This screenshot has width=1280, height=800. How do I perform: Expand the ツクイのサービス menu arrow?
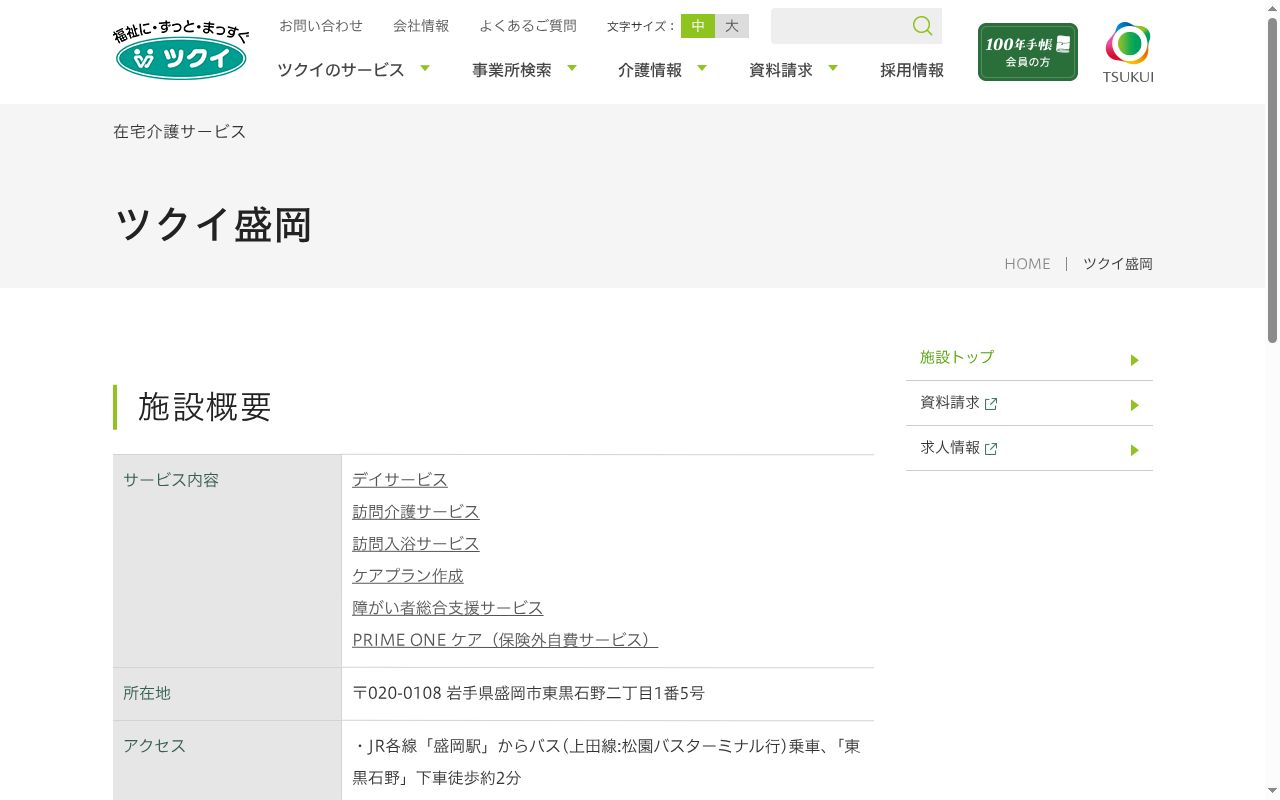coord(425,68)
